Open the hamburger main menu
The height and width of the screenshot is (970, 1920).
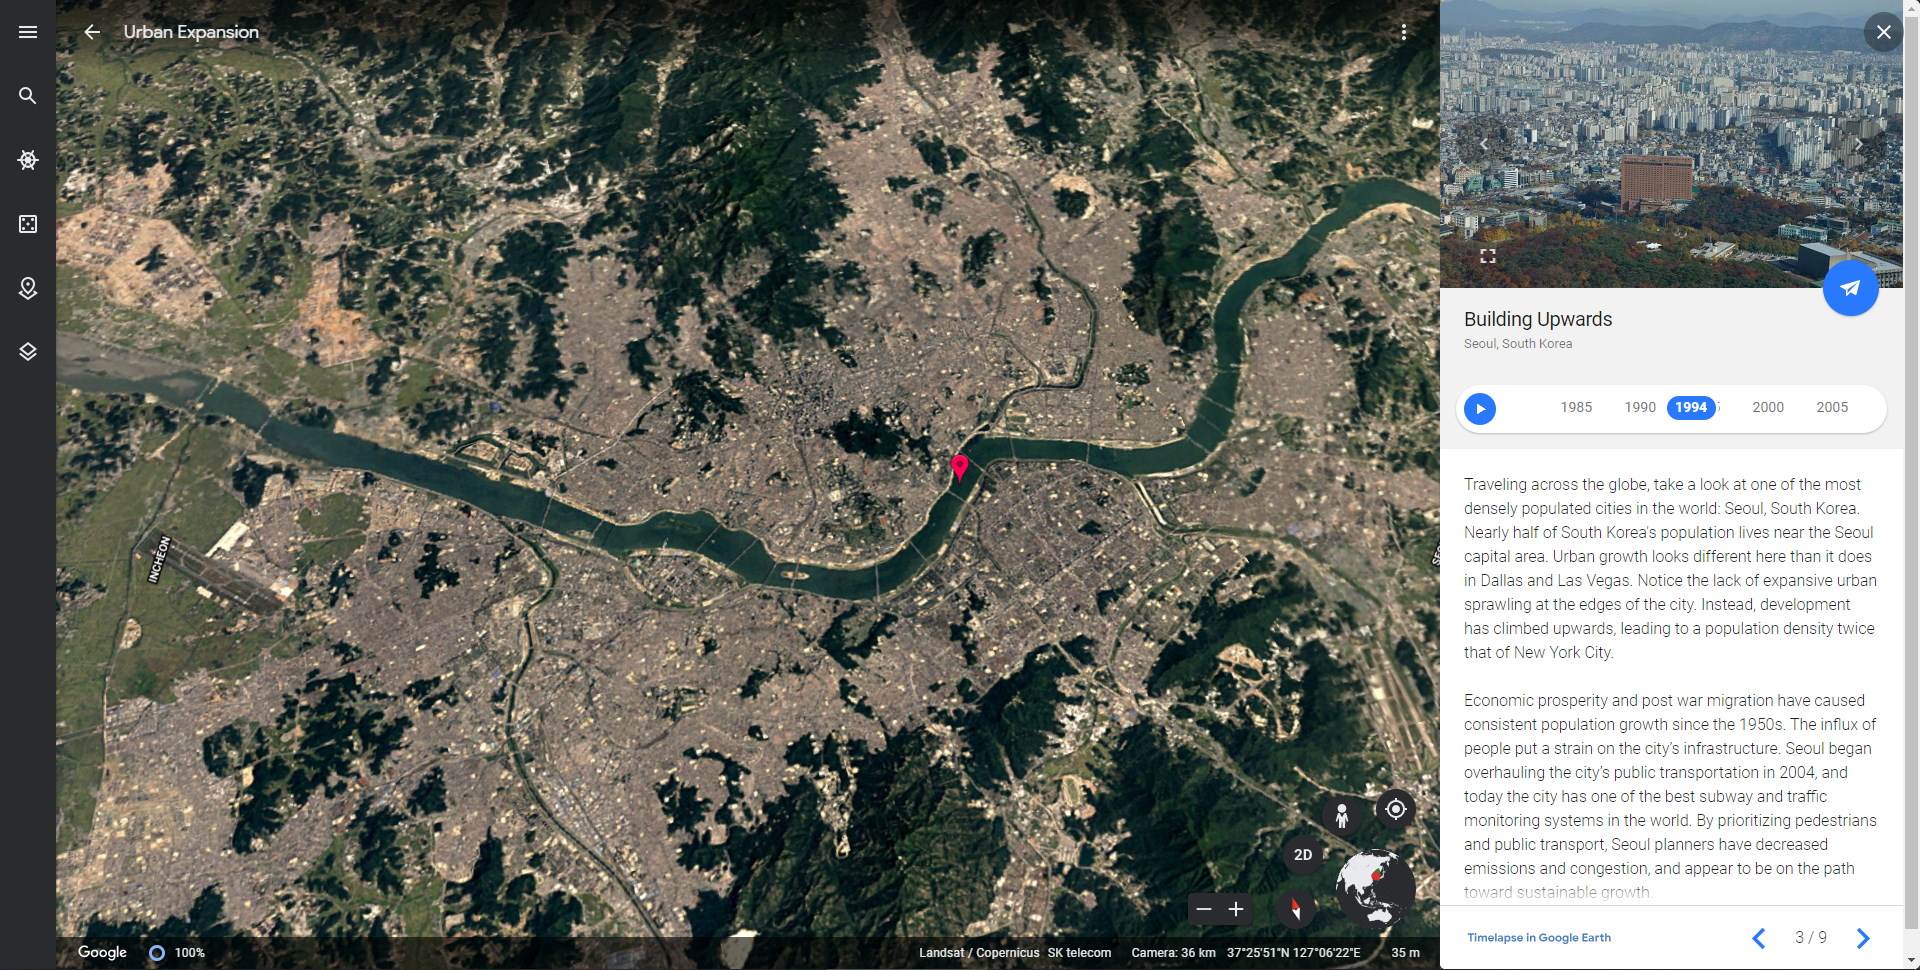coord(27,32)
